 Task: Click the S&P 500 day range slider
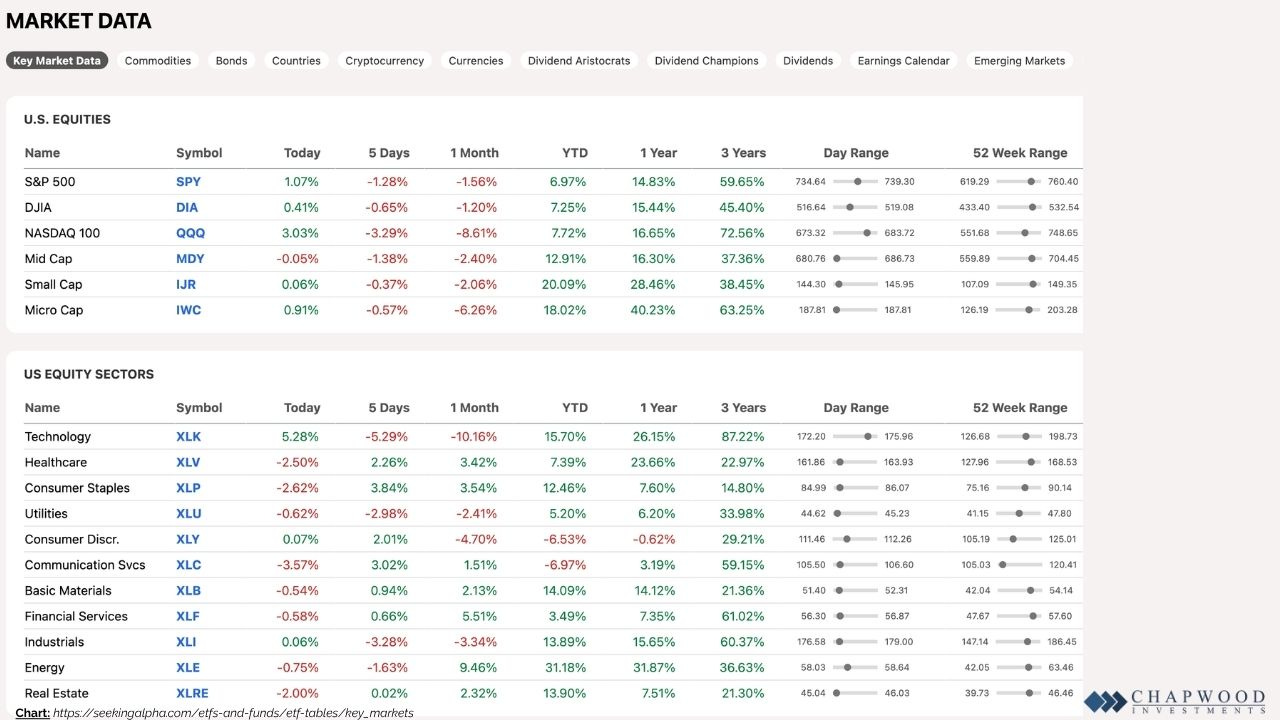pos(855,182)
